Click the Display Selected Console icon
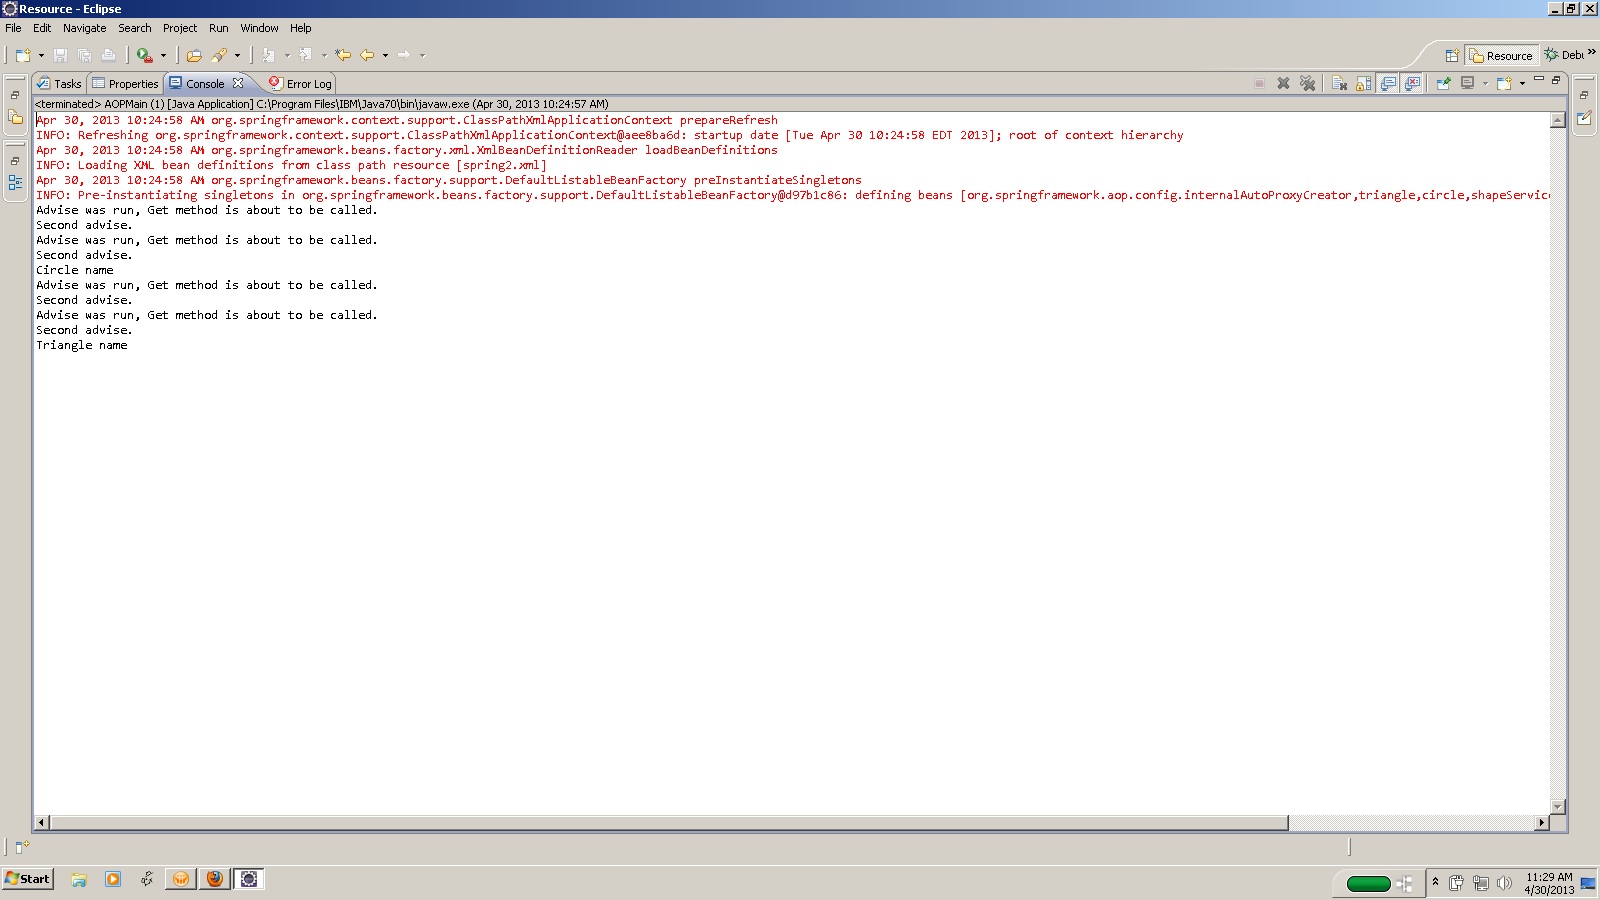The image size is (1600, 900). (1468, 84)
